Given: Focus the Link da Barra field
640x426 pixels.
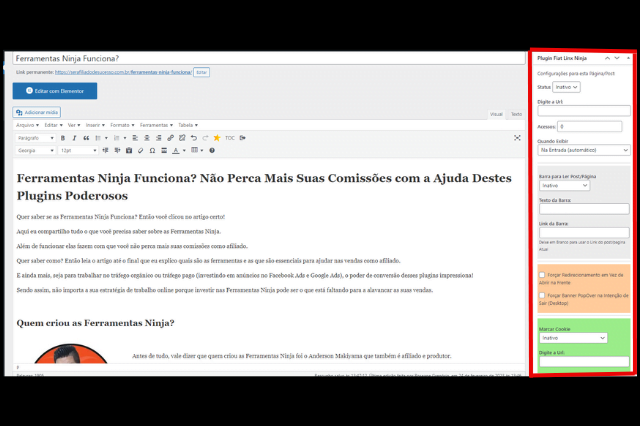Looking at the screenshot, I should tap(584, 233).
